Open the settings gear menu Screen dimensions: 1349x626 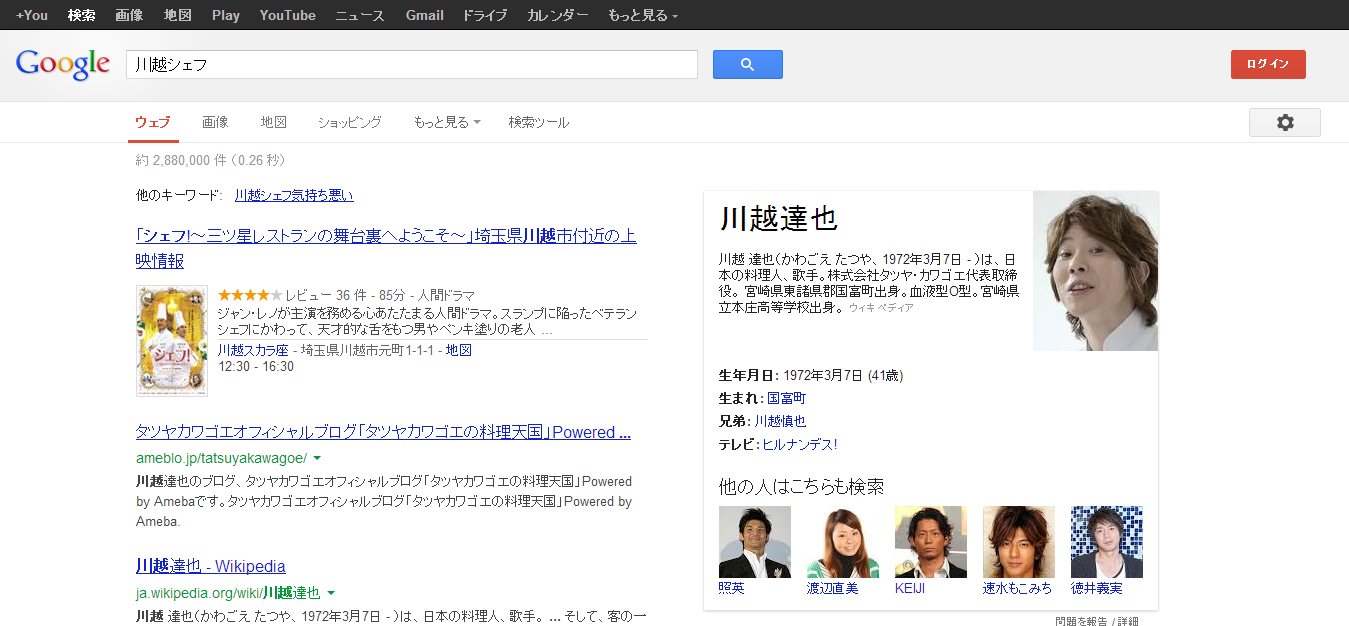tap(1284, 122)
